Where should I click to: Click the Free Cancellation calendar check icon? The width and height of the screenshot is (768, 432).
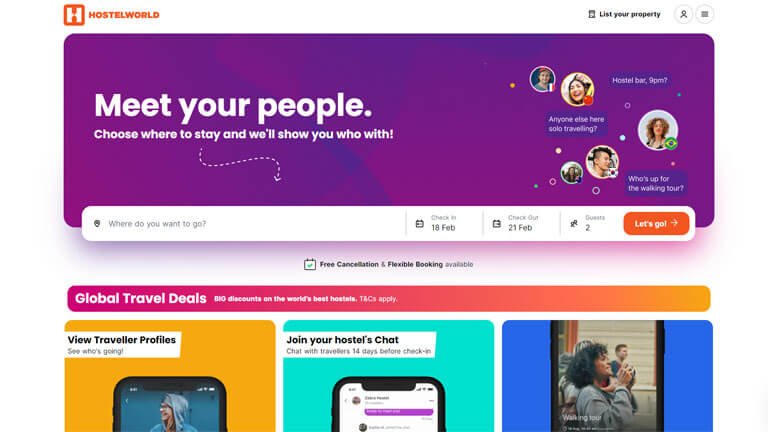310,264
